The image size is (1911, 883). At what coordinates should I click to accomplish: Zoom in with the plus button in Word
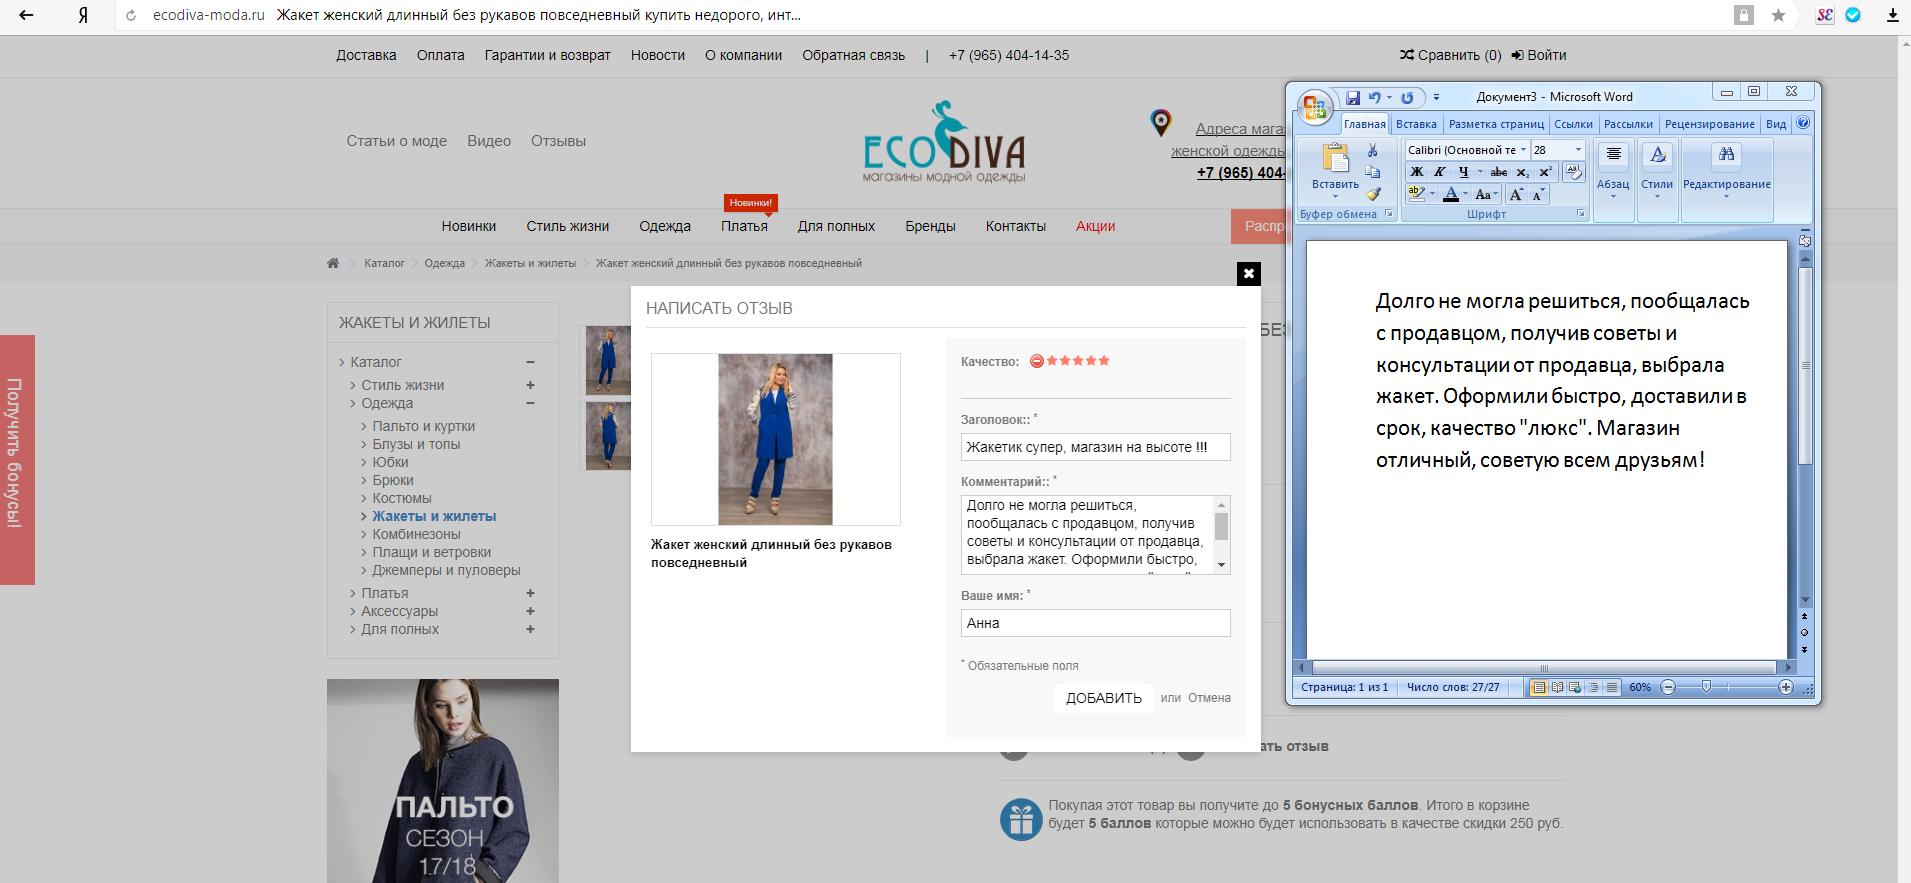coord(1786,687)
